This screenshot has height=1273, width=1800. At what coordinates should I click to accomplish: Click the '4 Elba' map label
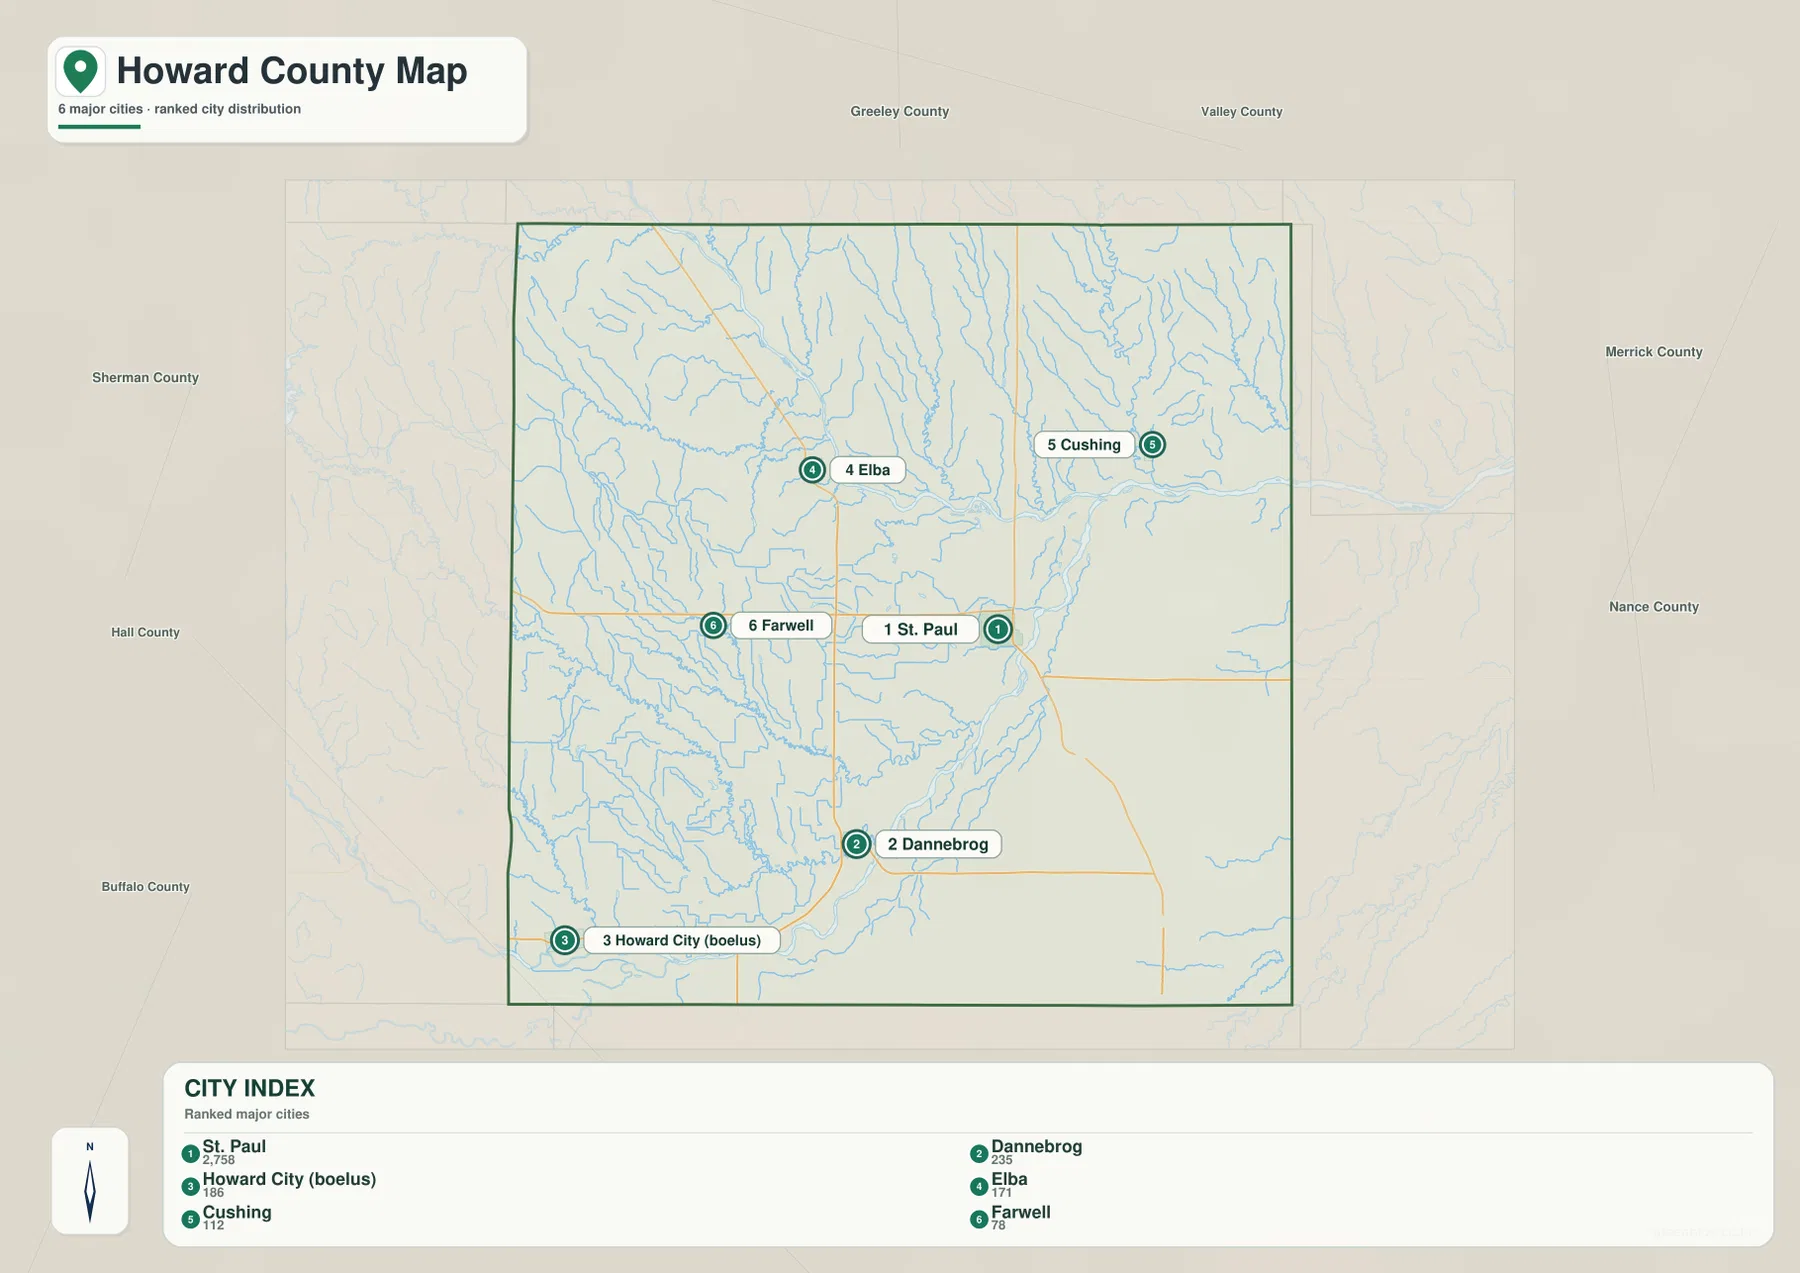(867, 470)
